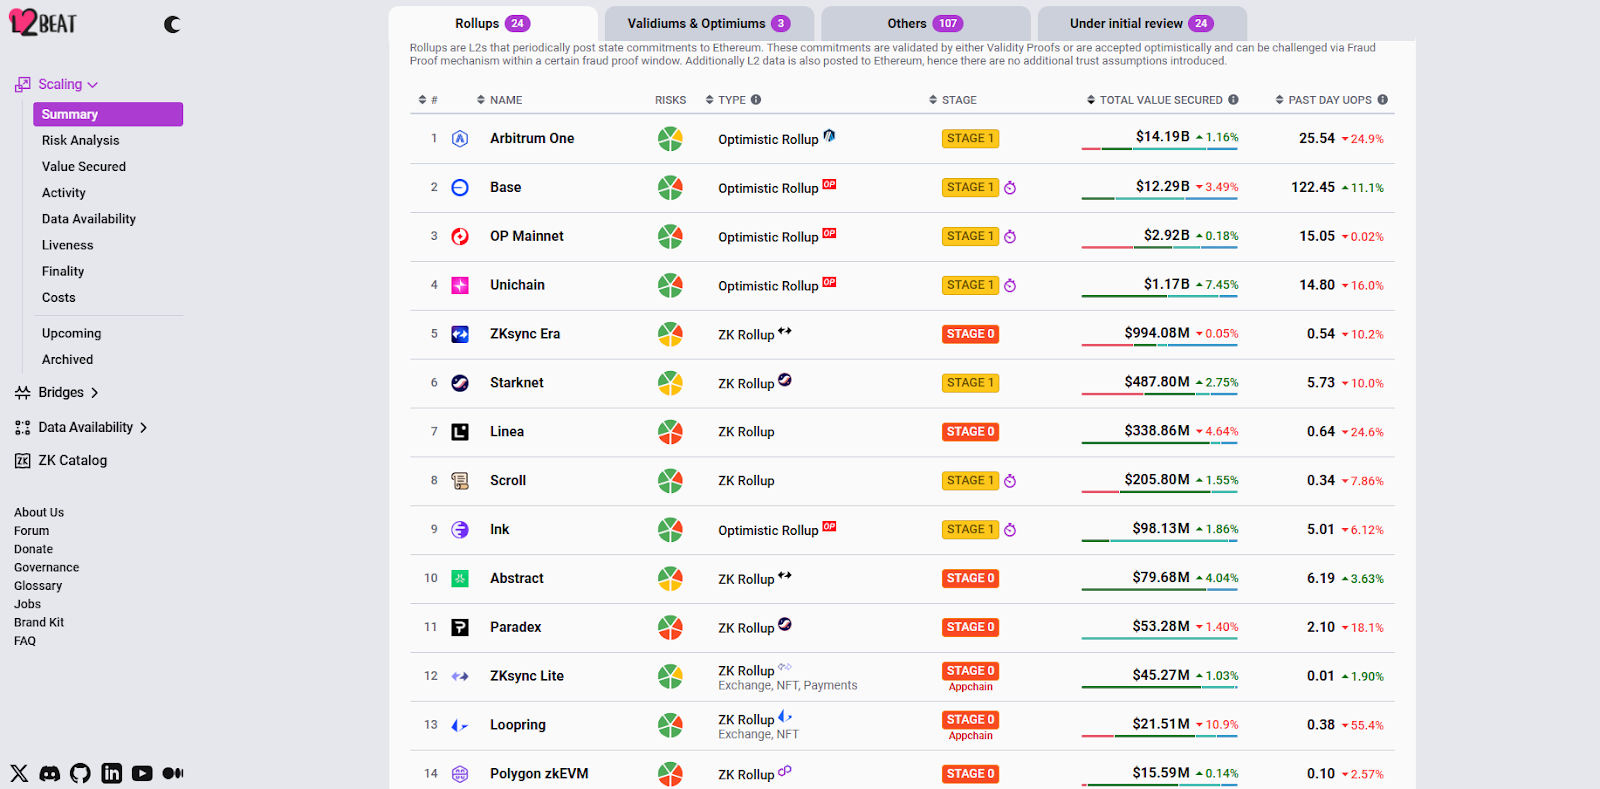Click the OP stack badge in Unichain row

[829, 282]
